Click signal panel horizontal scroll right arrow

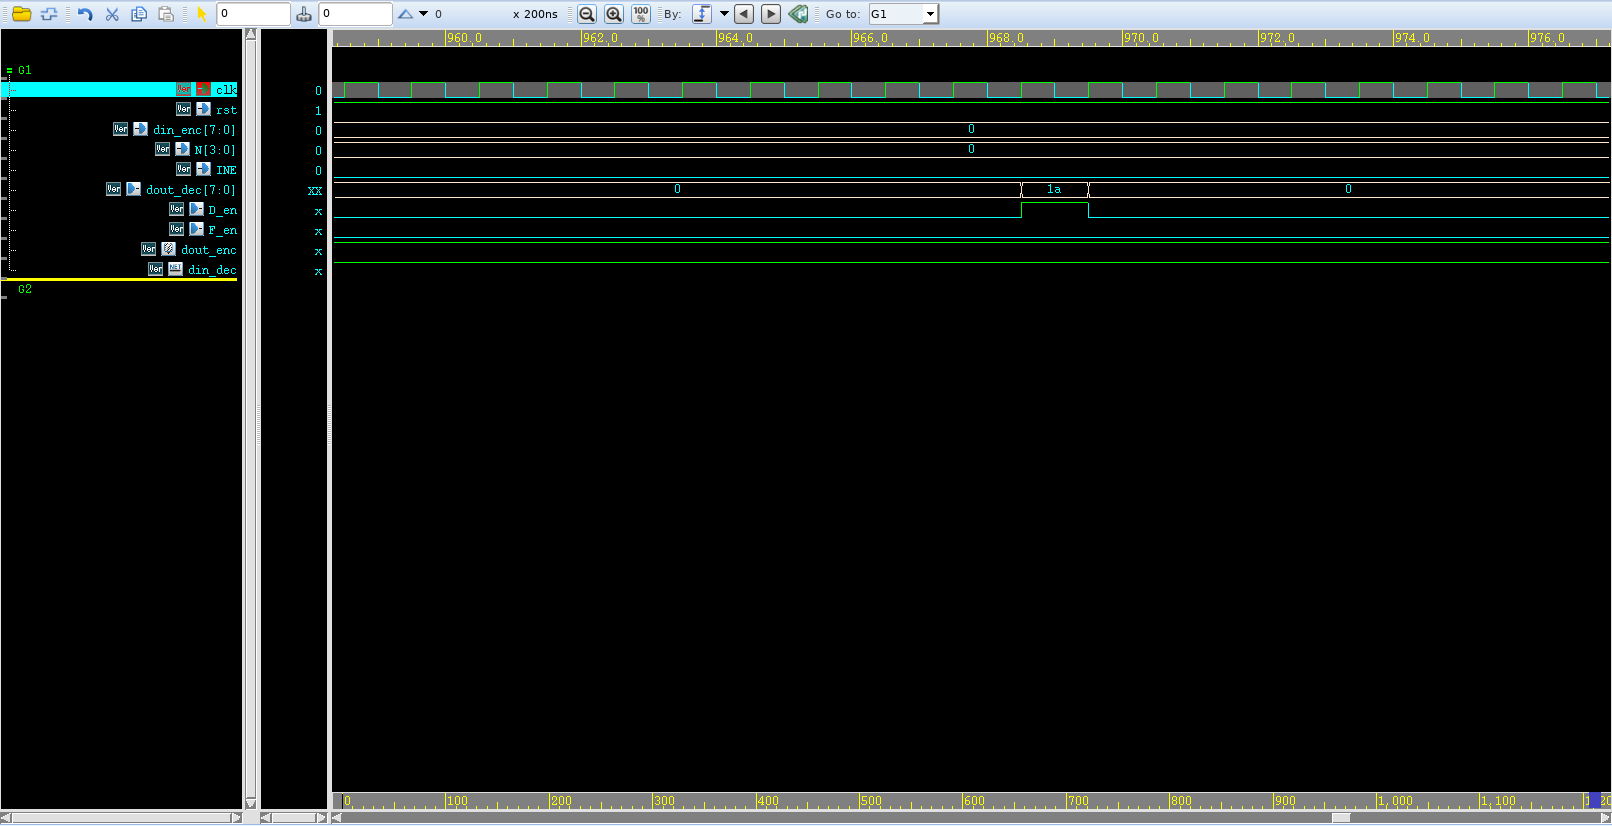pyautogui.click(x=236, y=817)
